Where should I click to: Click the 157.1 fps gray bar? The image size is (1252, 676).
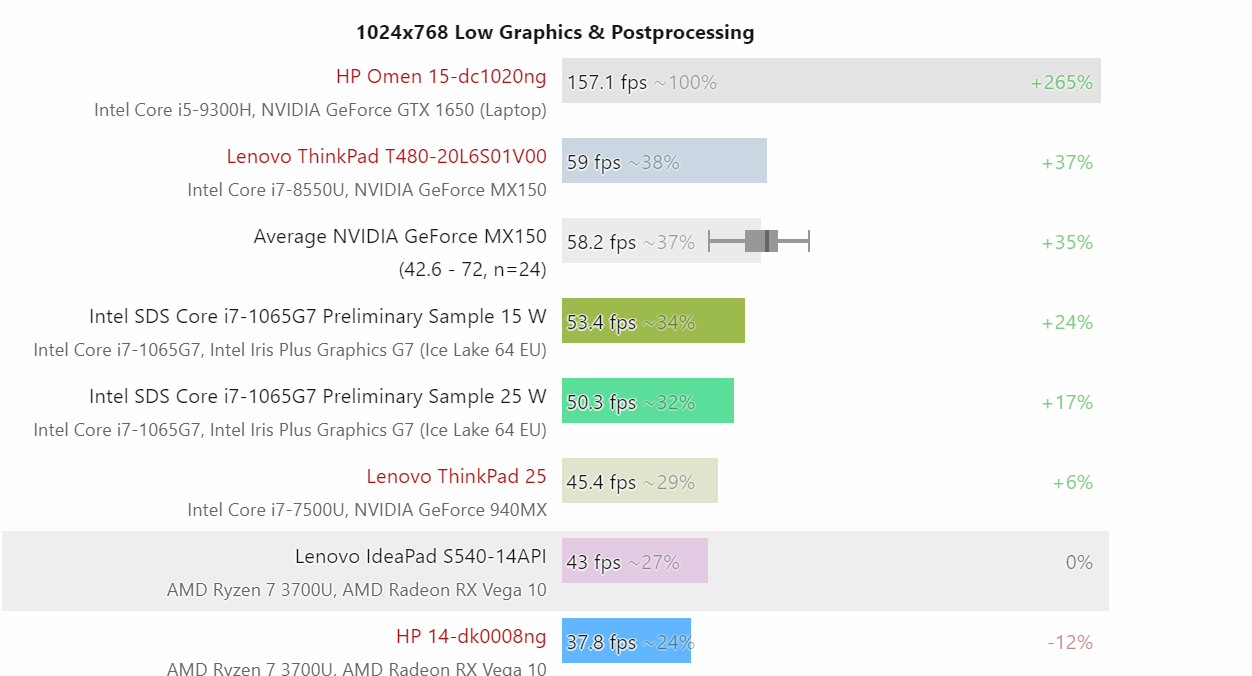click(831, 81)
